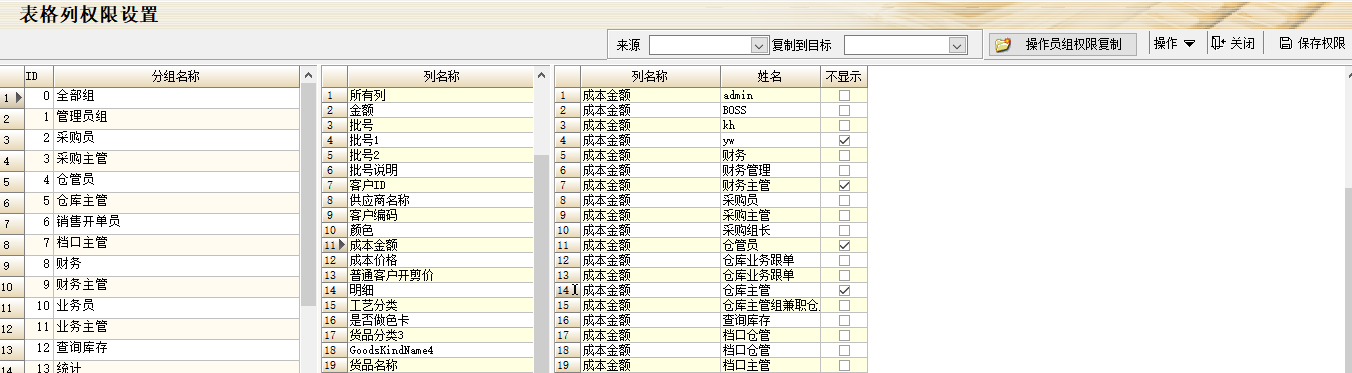Check 不显示 for 财务管理 user
Image resolution: width=1352 pixels, height=373 pixels.
point(844,170)
